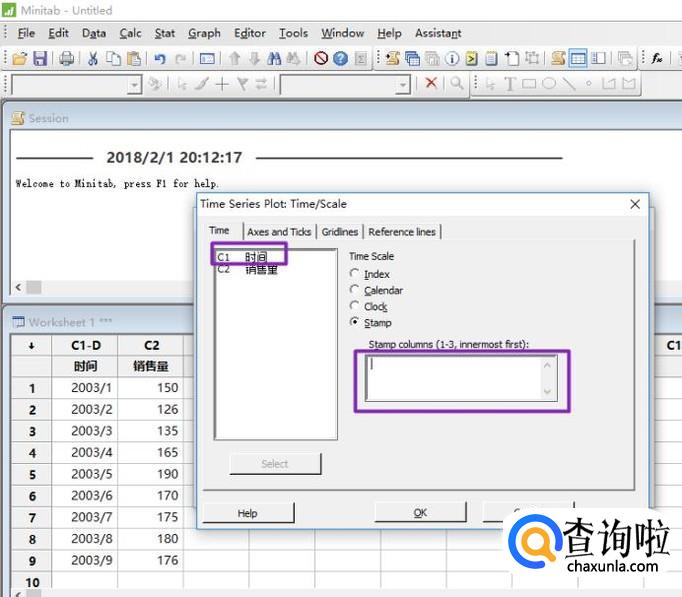682x597 pixels.
Task: Click the red X delete icon in toolbar
Action: (x=431, y=83)
